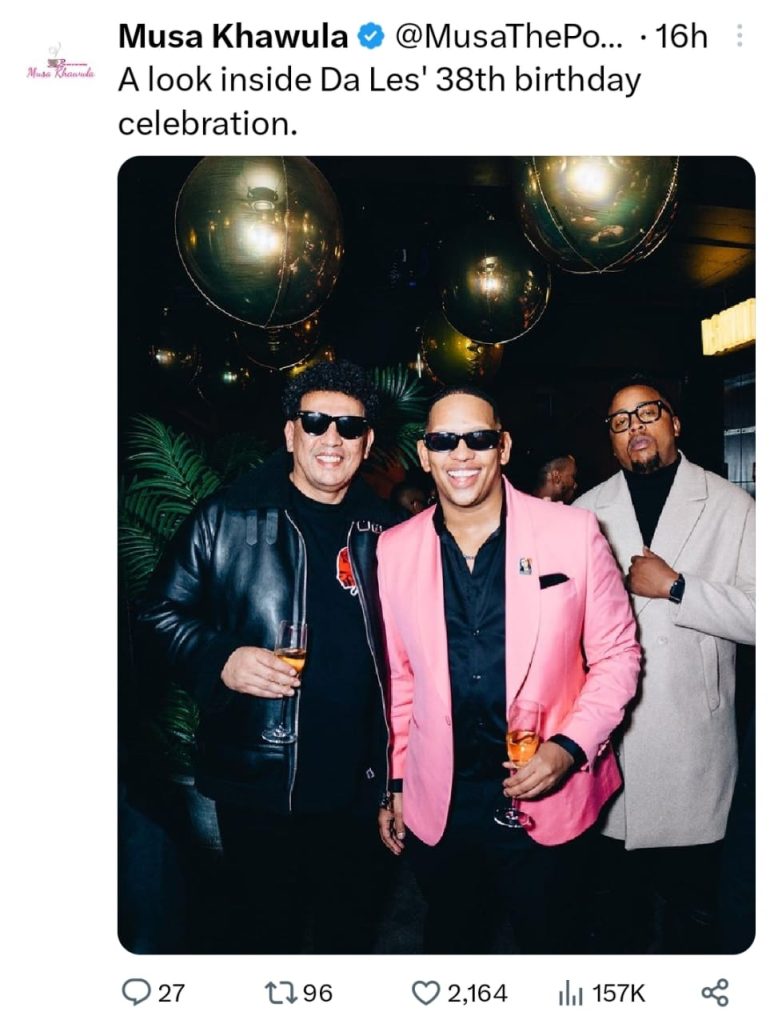Like the tweet with the heart icon
Image resolution: width=778 pixels, height=1024 pixels.
click(426, 992)
